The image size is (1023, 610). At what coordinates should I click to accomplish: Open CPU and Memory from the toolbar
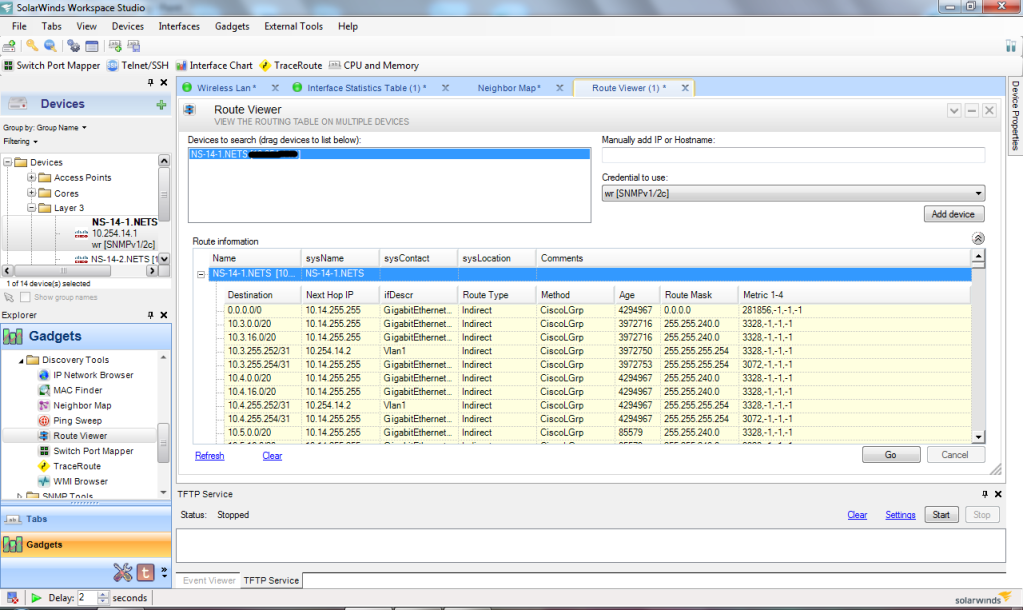click(374, 65)
